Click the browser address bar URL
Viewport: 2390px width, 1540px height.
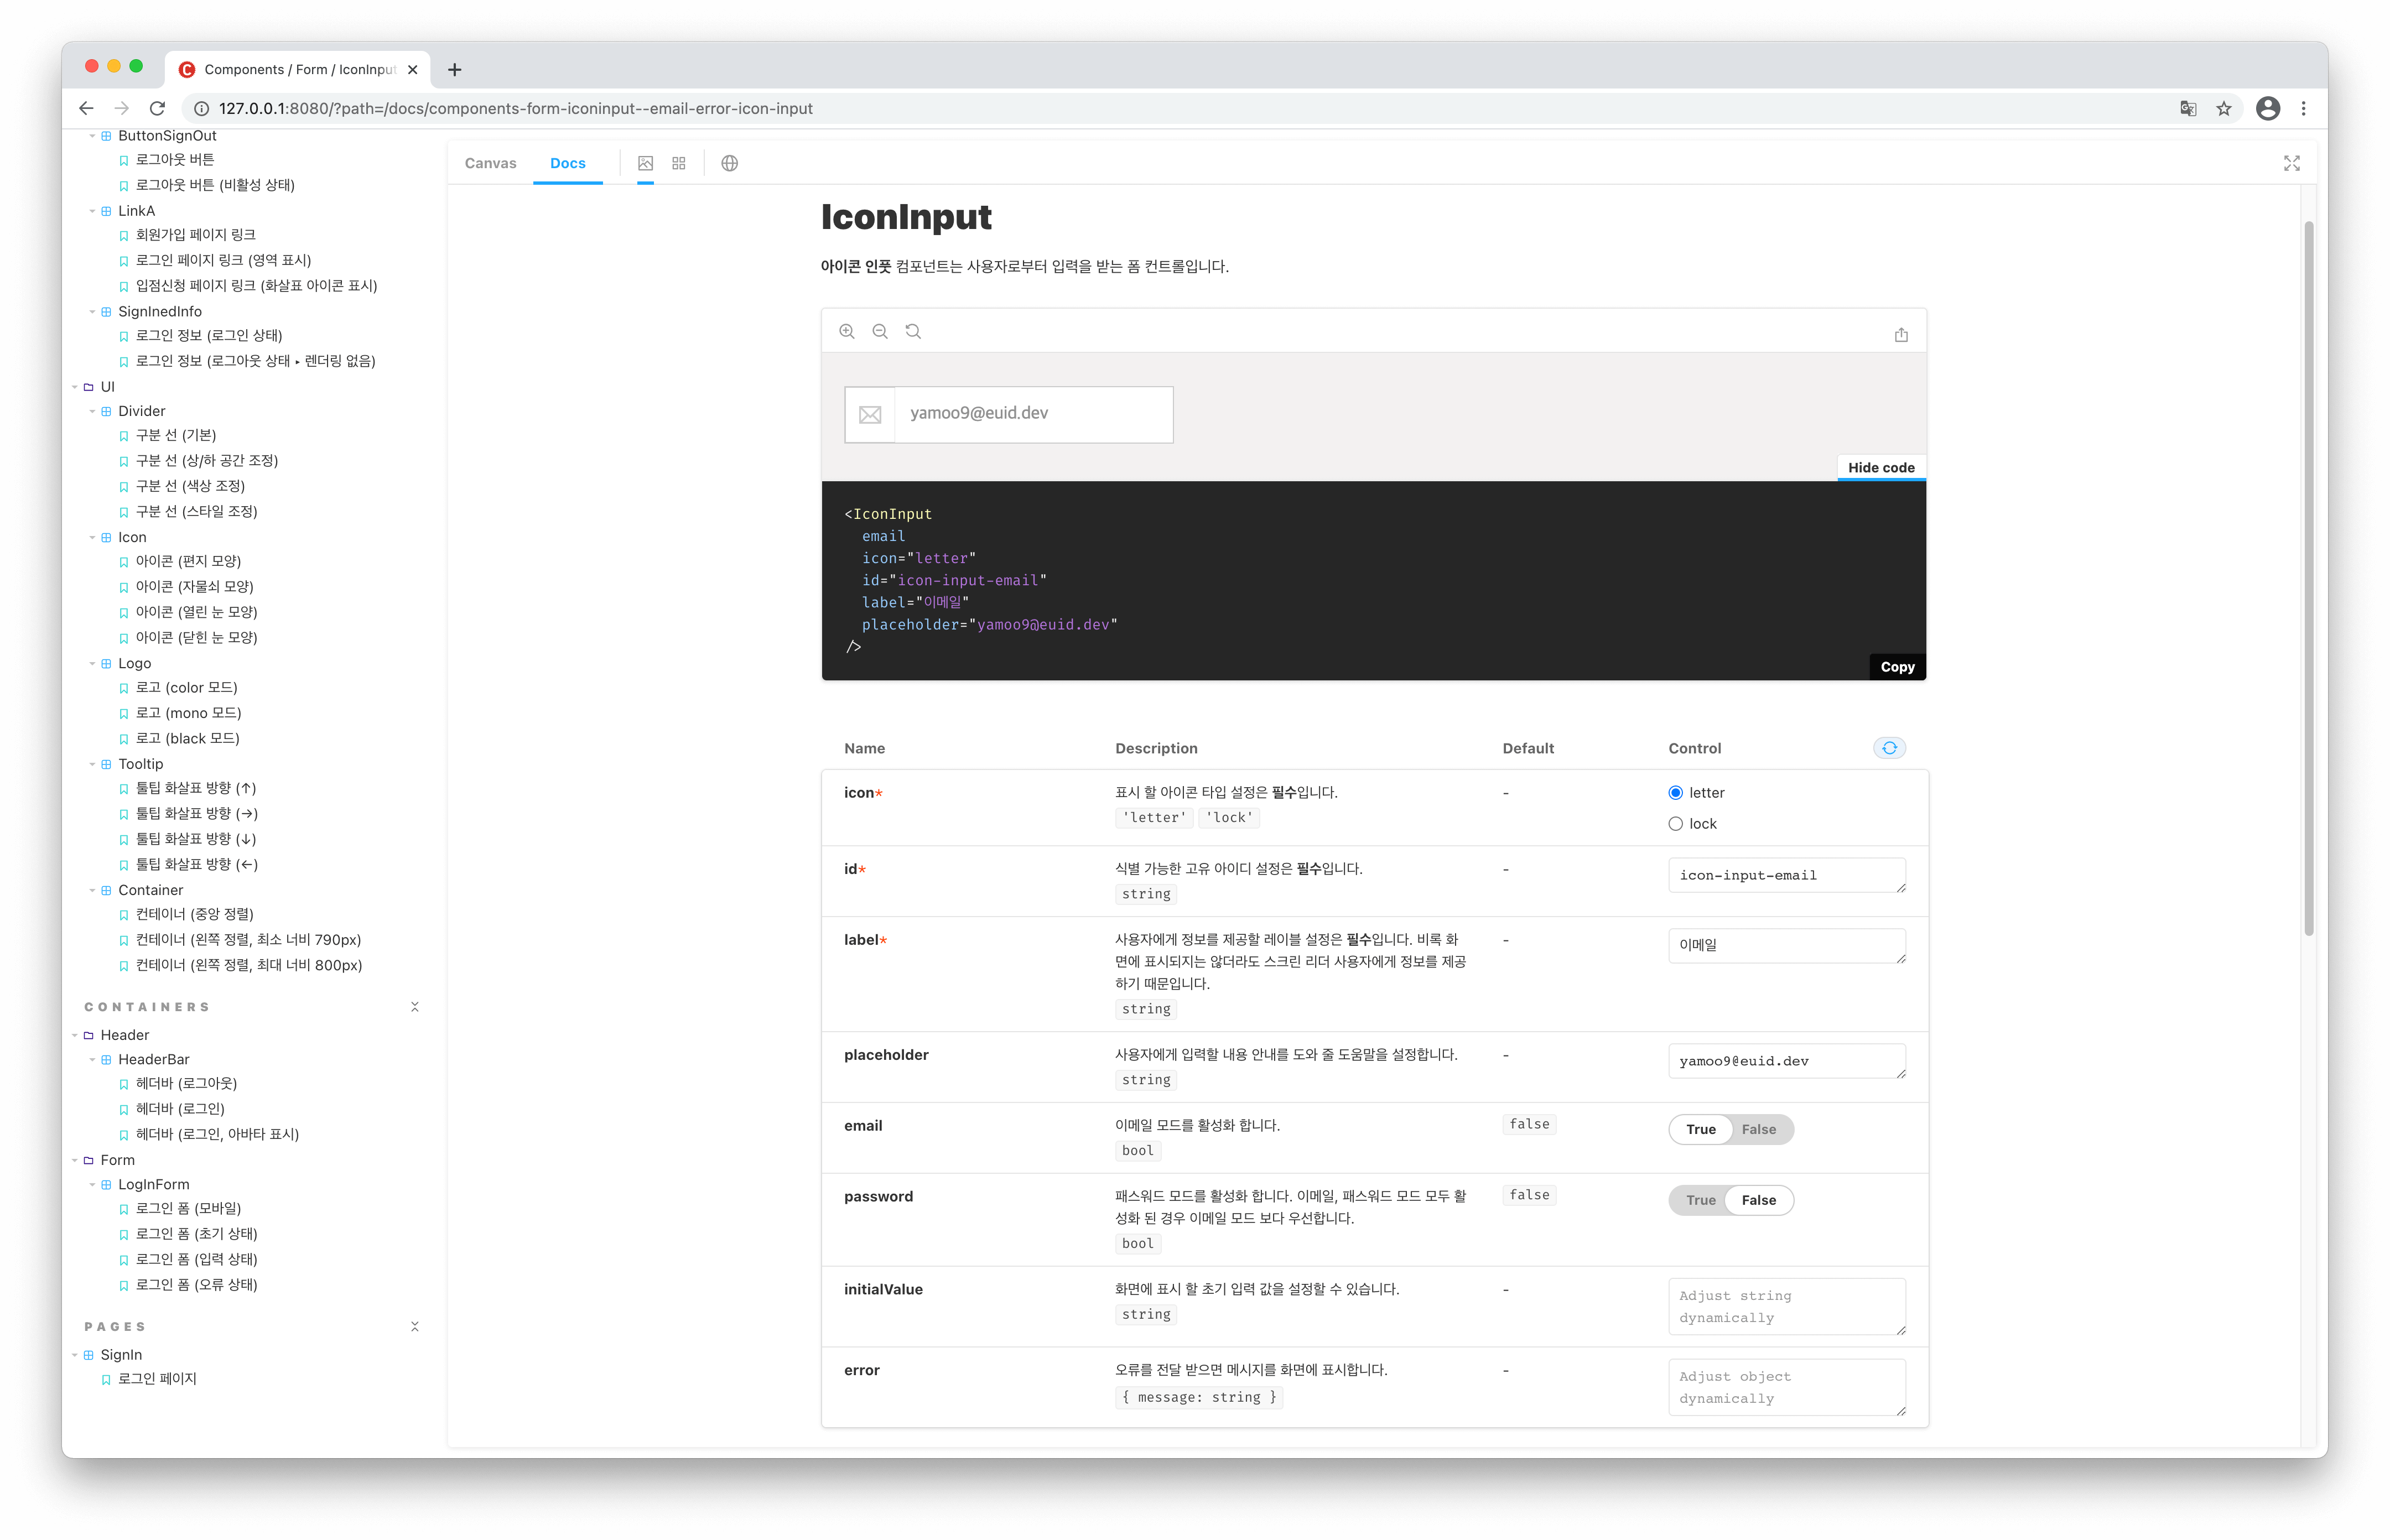[515, 108]
